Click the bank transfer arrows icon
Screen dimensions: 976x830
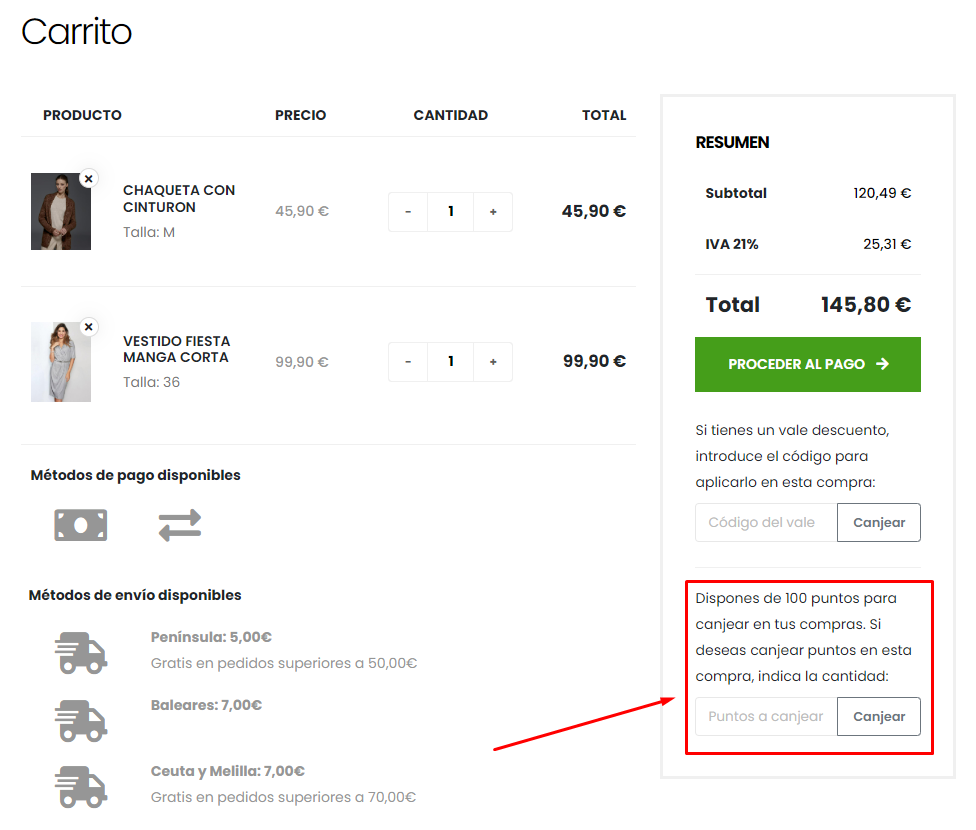pyautogui.click(x=180, y=525)
